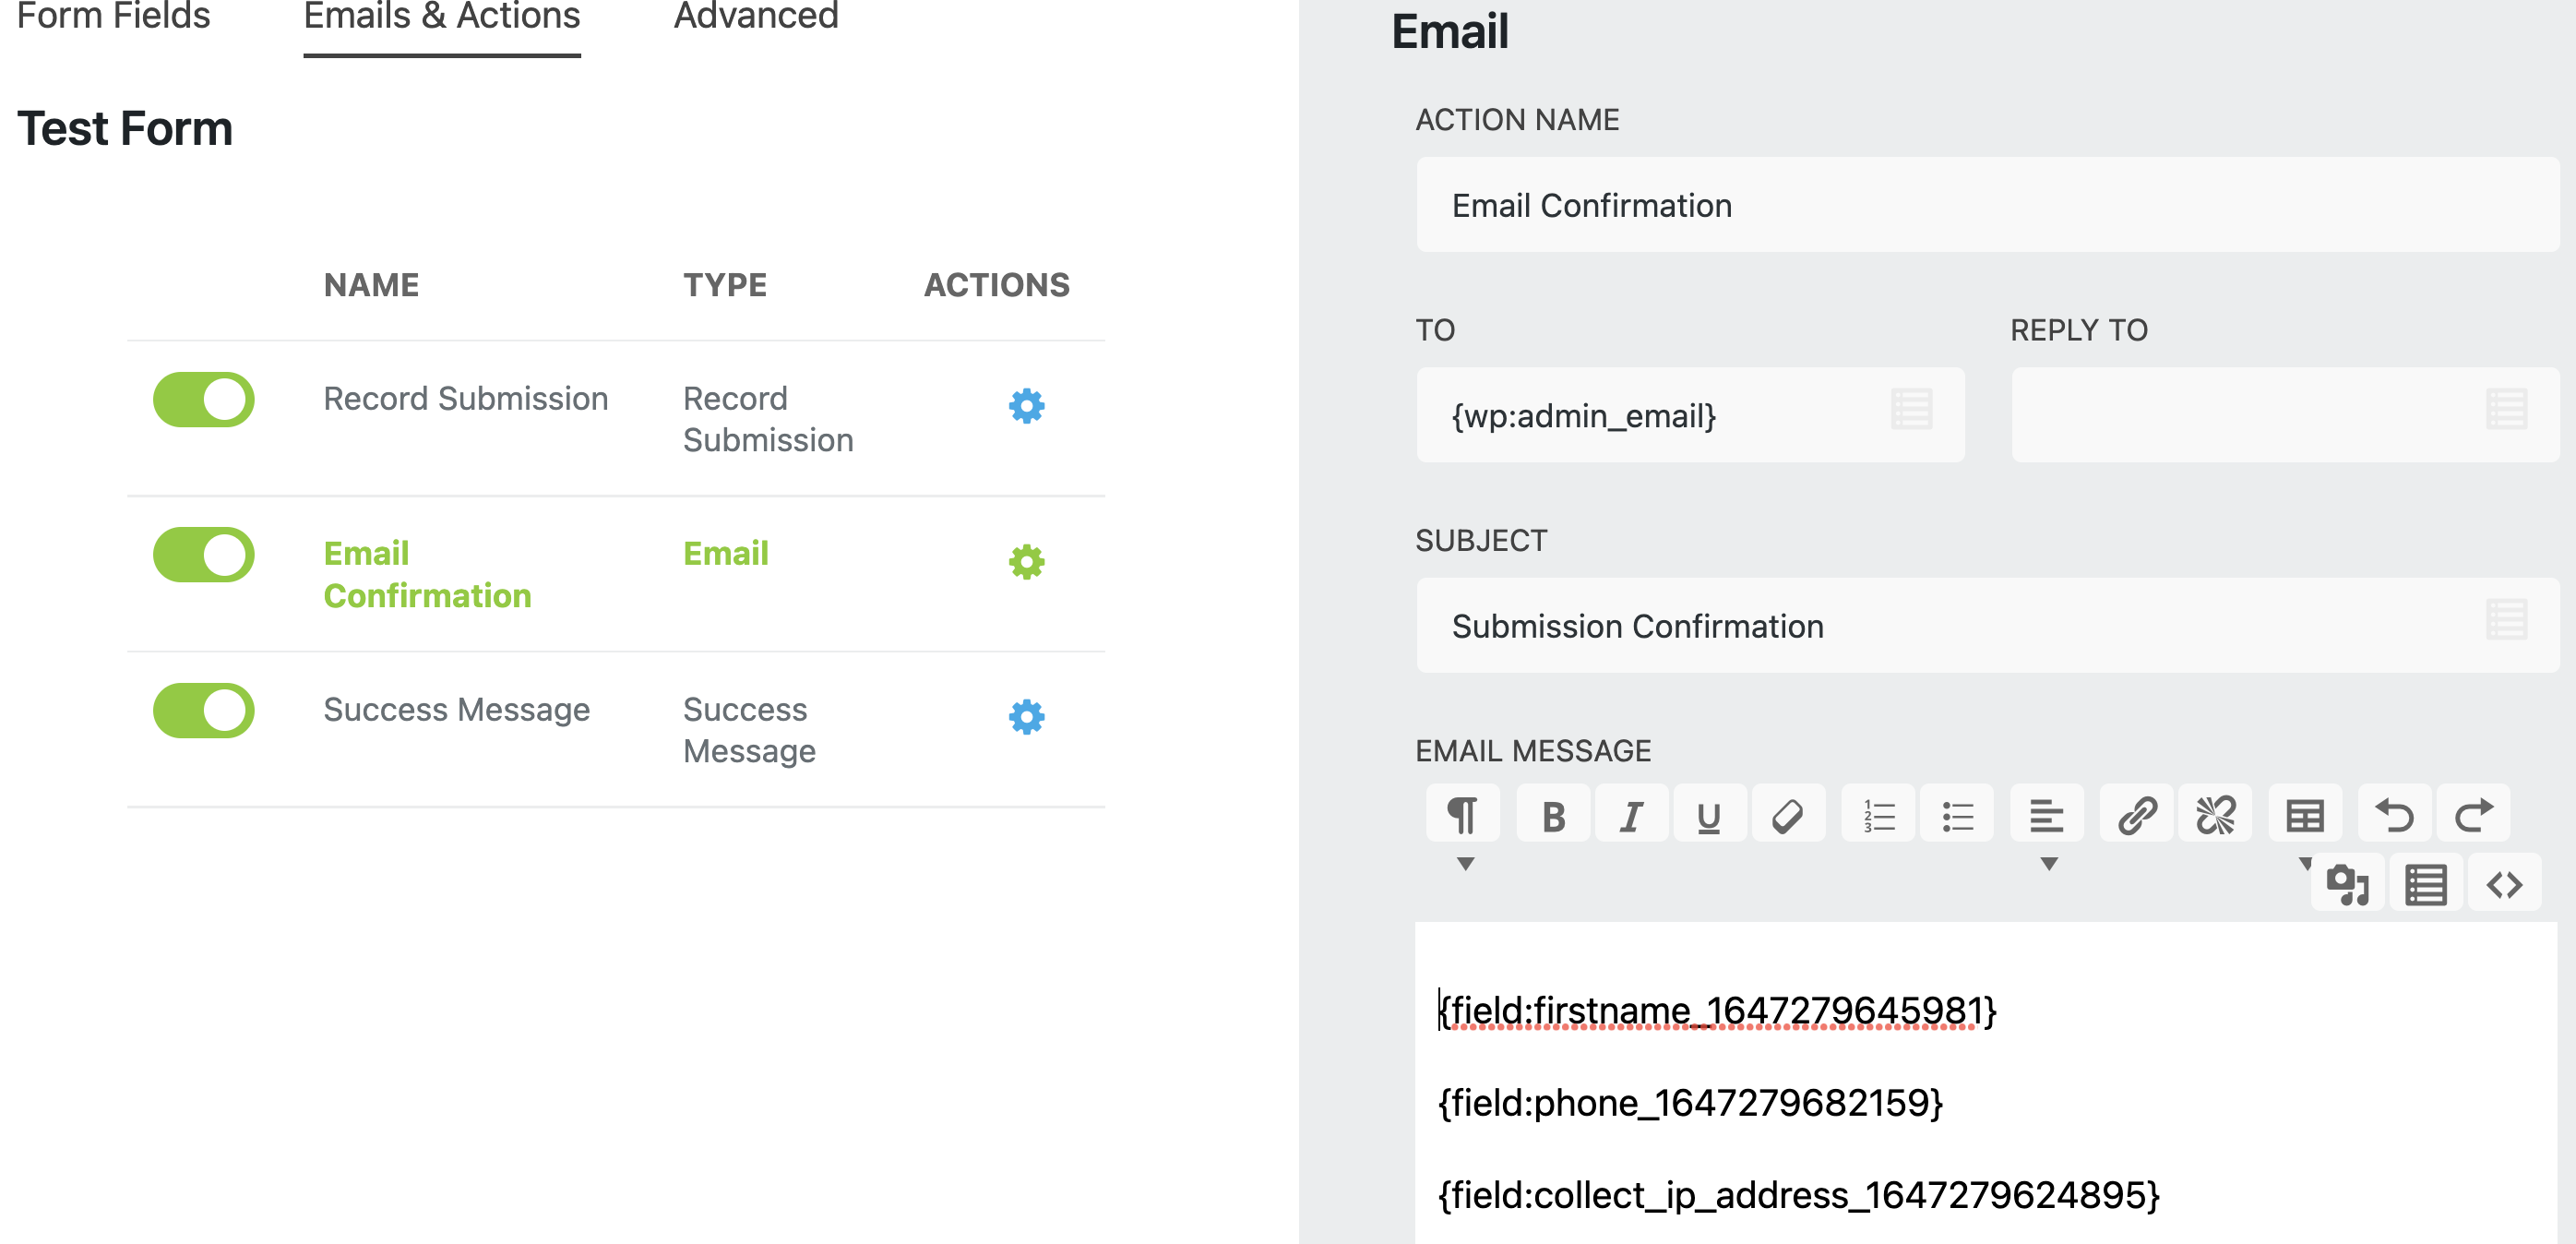The image size is (2576, 1244).
Task: Switch to the Advanced tab
Action: point(755,16)
